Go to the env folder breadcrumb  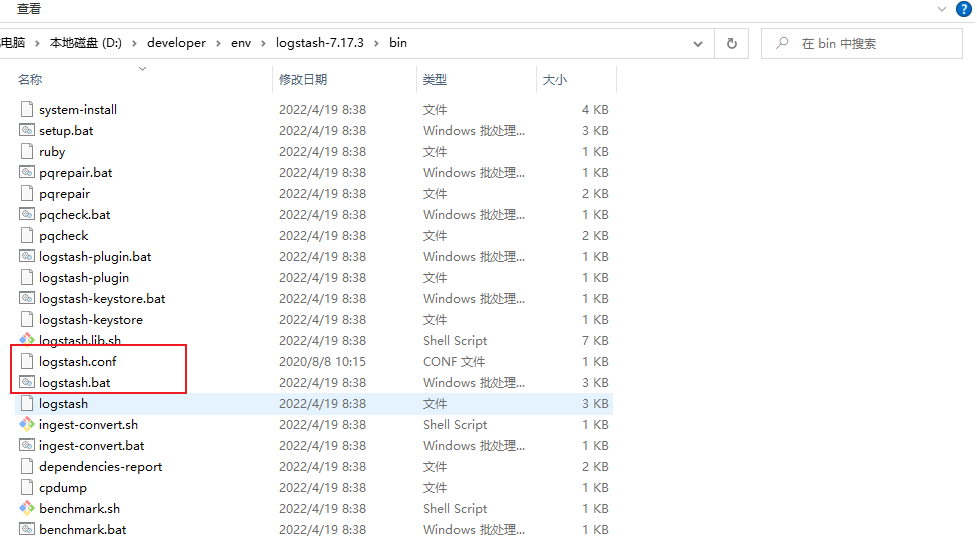tap(241, 43)
